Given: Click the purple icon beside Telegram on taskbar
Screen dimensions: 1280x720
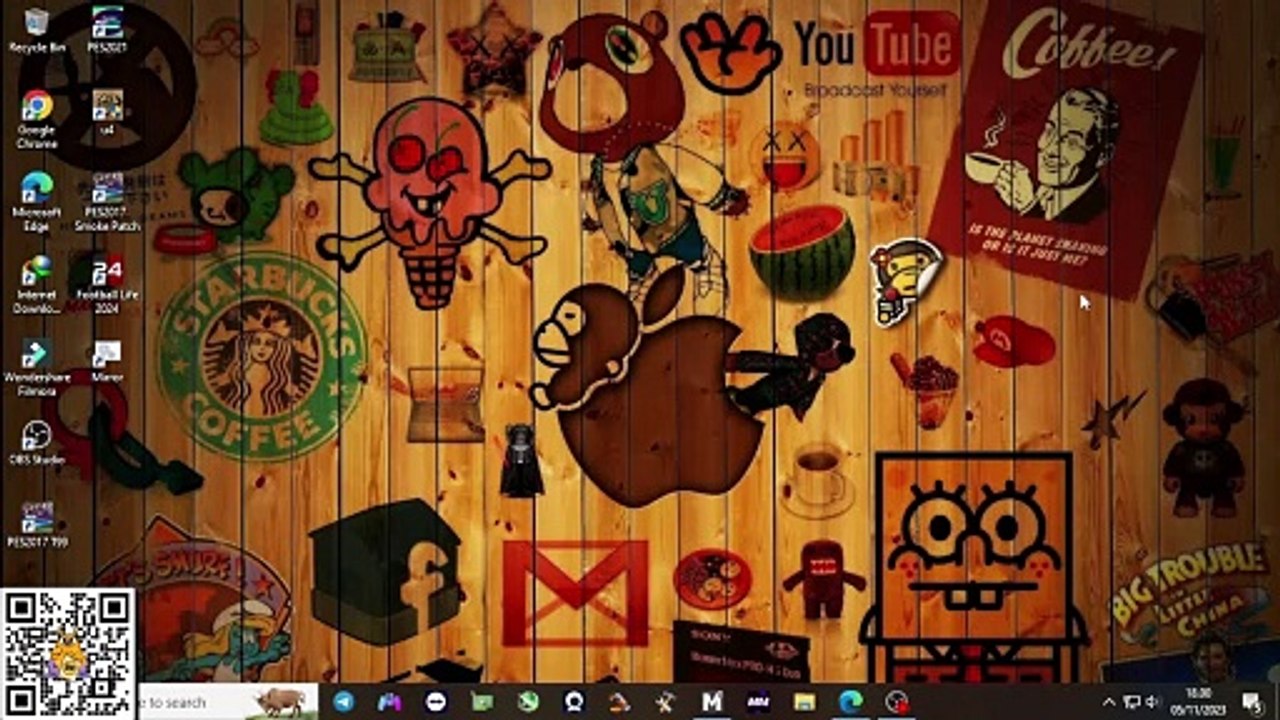Looking at the screenshot, I should coord(390,702).
